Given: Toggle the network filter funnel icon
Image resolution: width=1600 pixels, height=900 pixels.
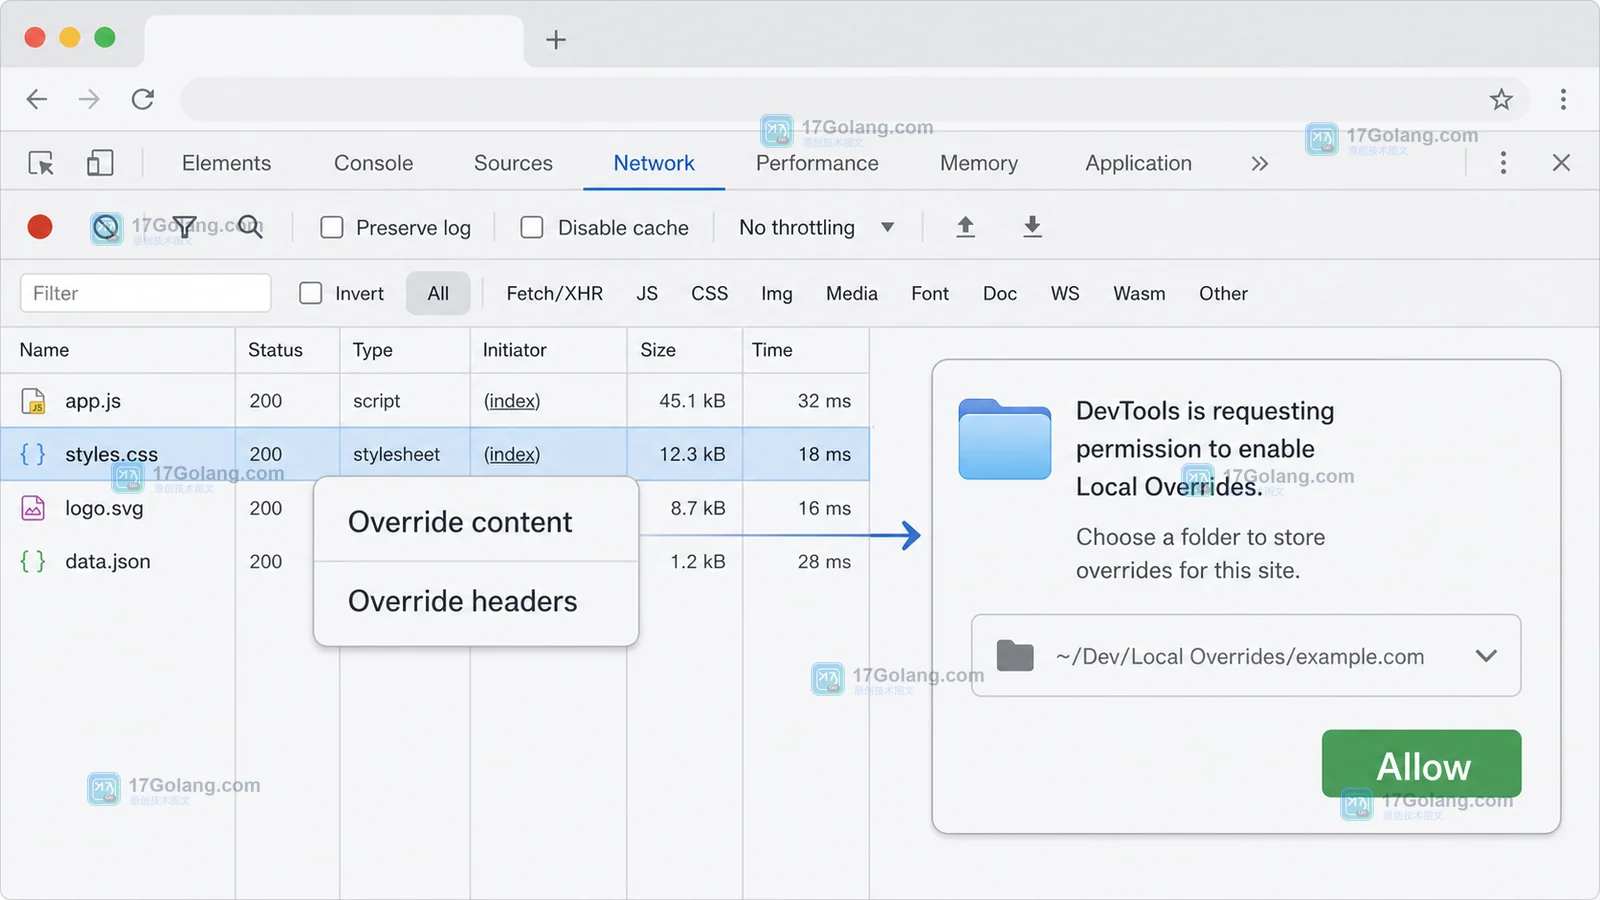Looking at the screenshot, I should point(184,228).
